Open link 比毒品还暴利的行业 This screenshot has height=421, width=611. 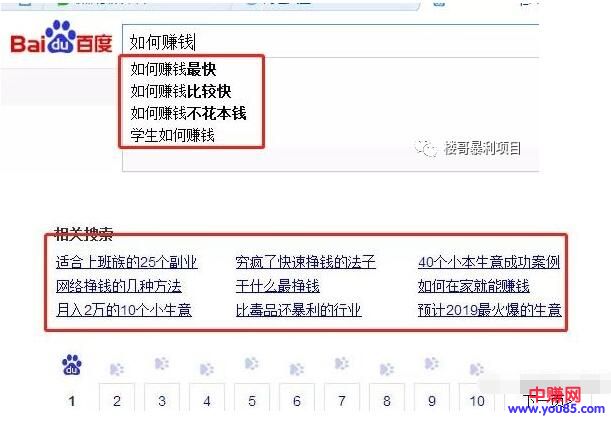pos(298,310)
